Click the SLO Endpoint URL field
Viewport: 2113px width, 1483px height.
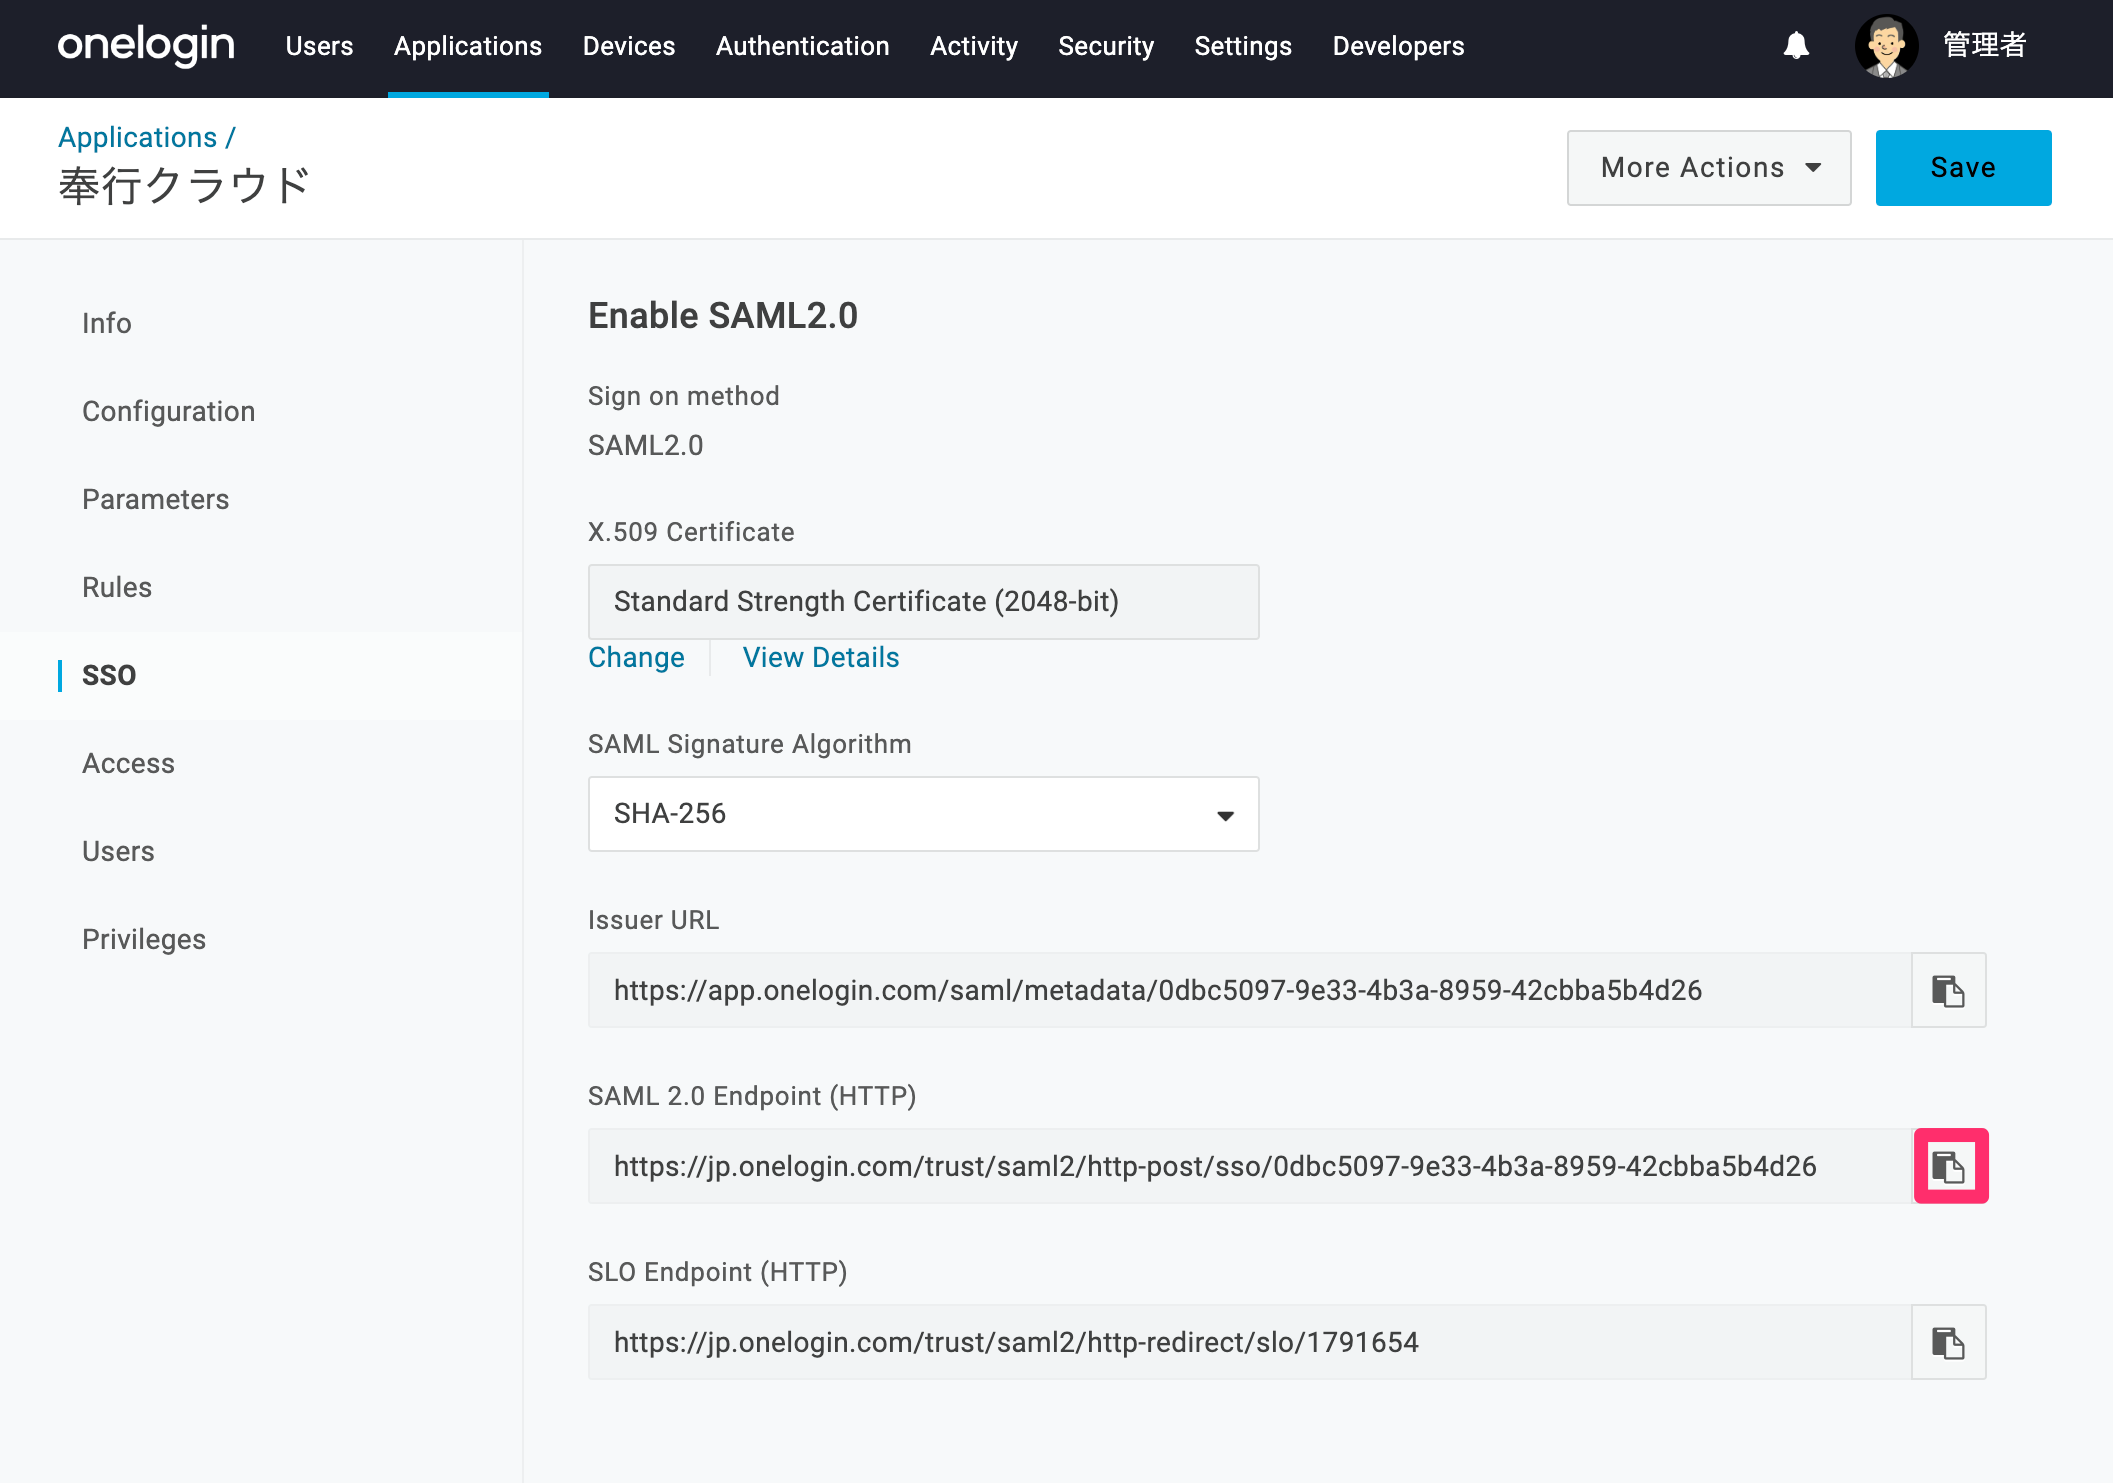tap(1250, 1342)
